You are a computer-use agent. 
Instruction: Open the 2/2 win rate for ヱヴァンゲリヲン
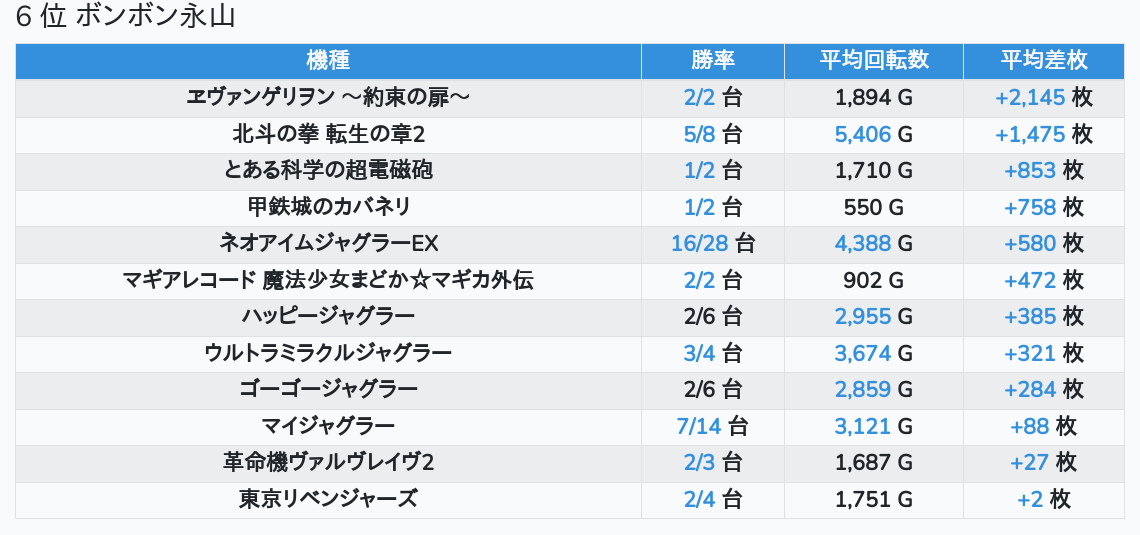700,97
